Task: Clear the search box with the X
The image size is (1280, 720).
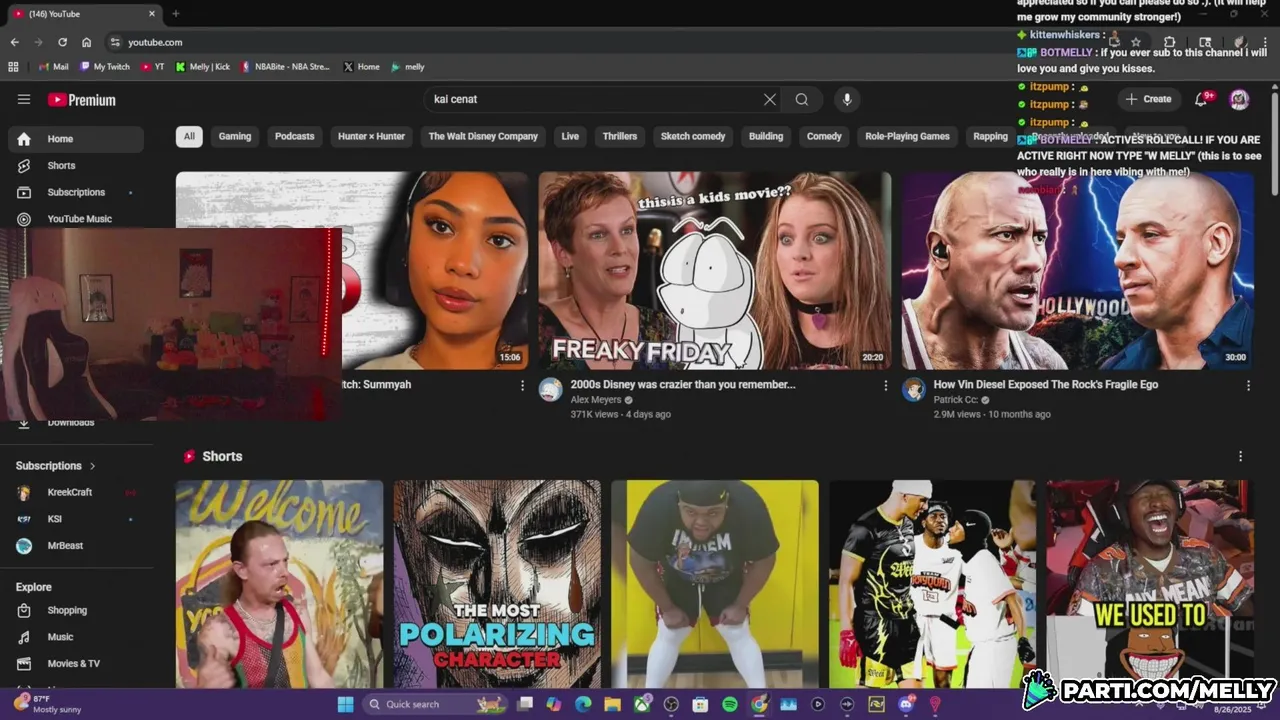Action: tap(770, 99)
